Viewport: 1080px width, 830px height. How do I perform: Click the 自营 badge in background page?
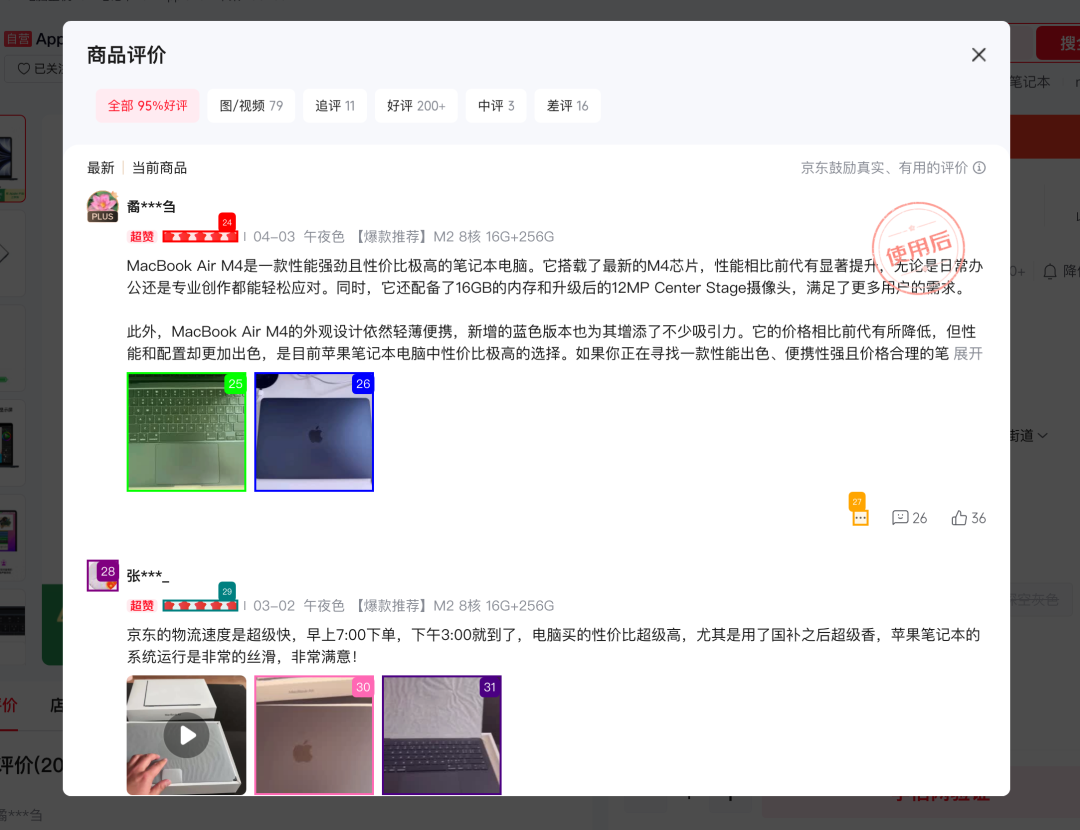[17, 39]
